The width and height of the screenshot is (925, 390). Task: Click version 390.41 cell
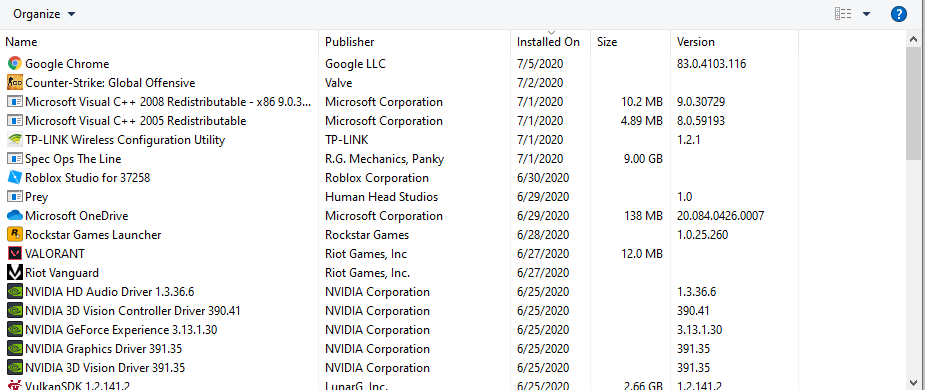[693, 311]
